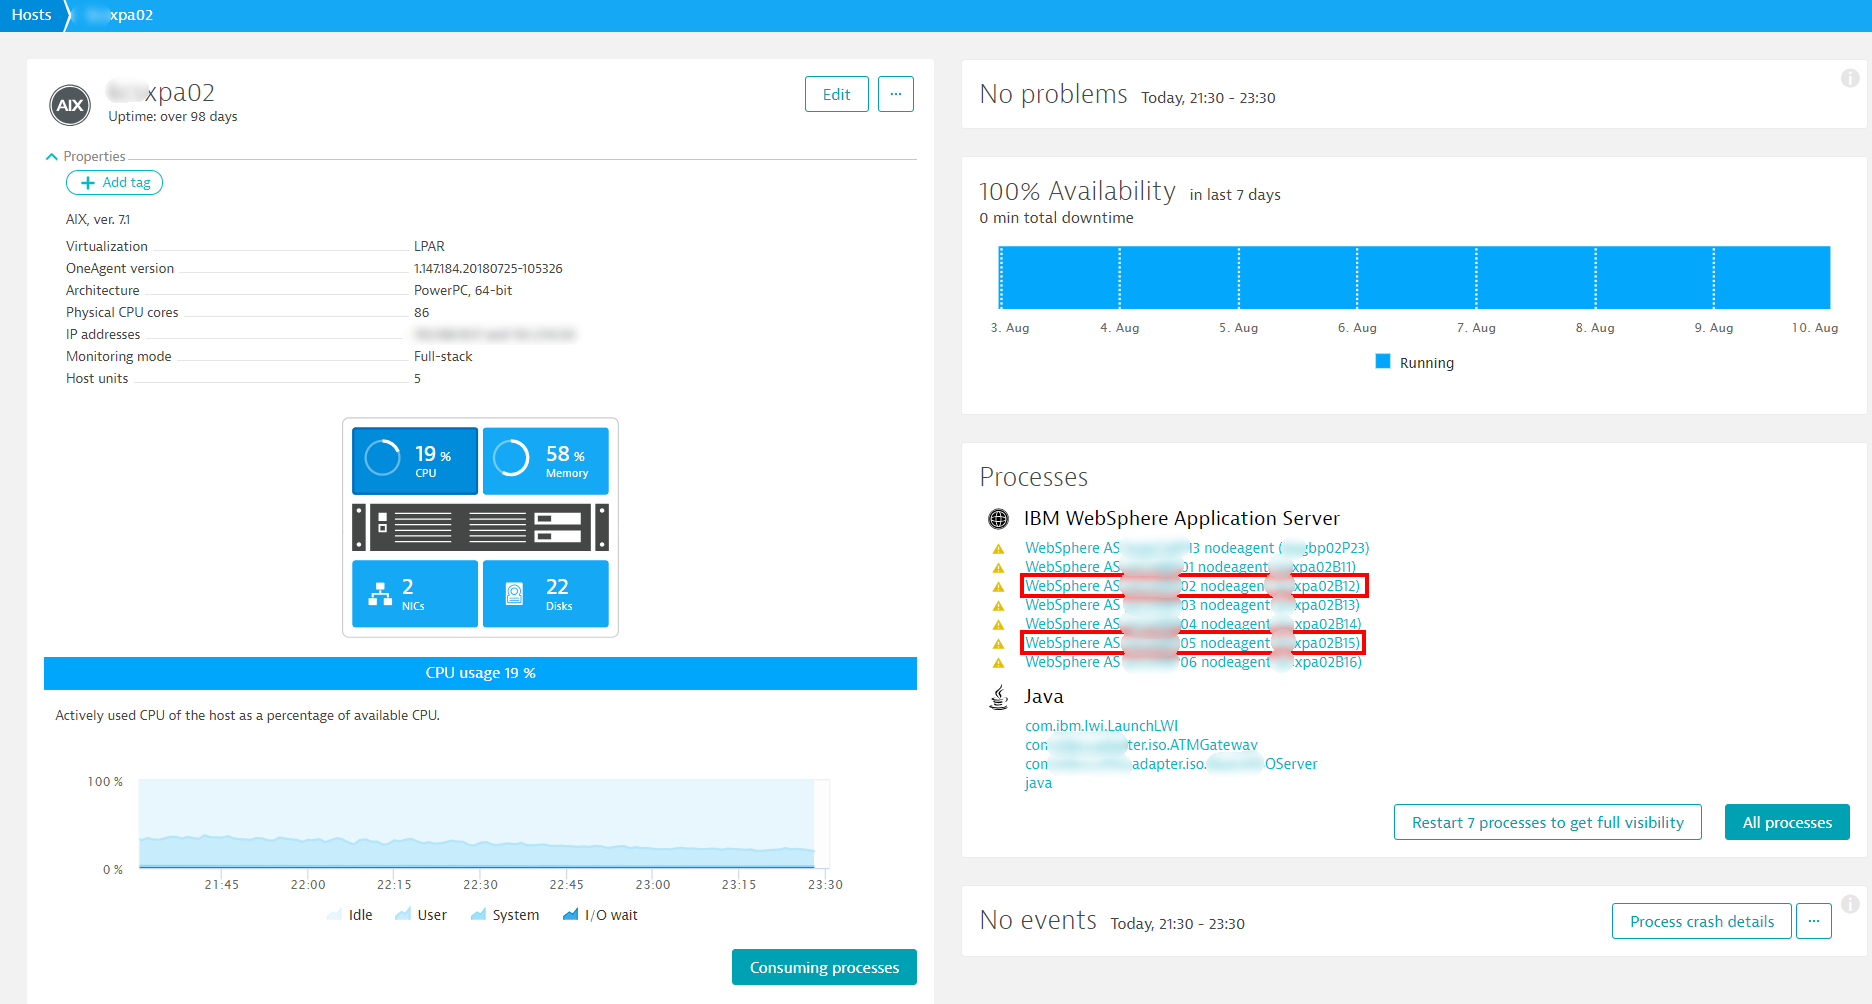Toggle Idle series in CPU chart legend

[350, 915]
